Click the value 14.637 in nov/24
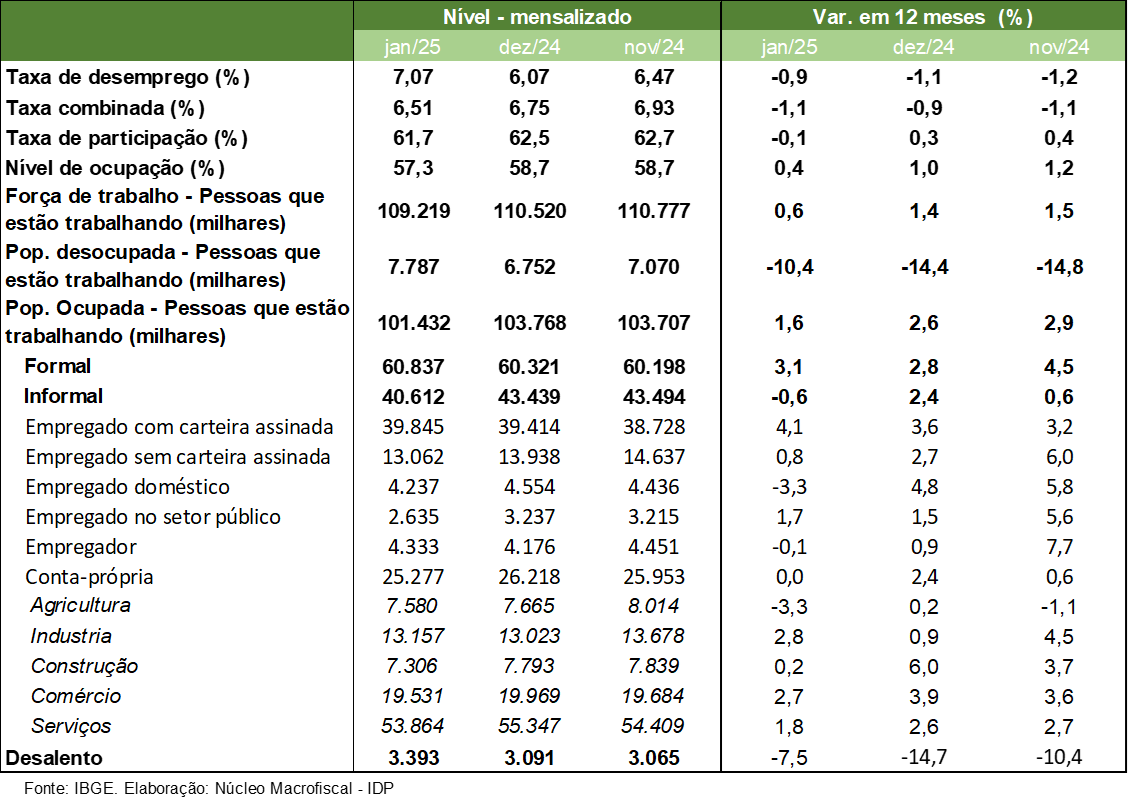 (x=654, y=457)
